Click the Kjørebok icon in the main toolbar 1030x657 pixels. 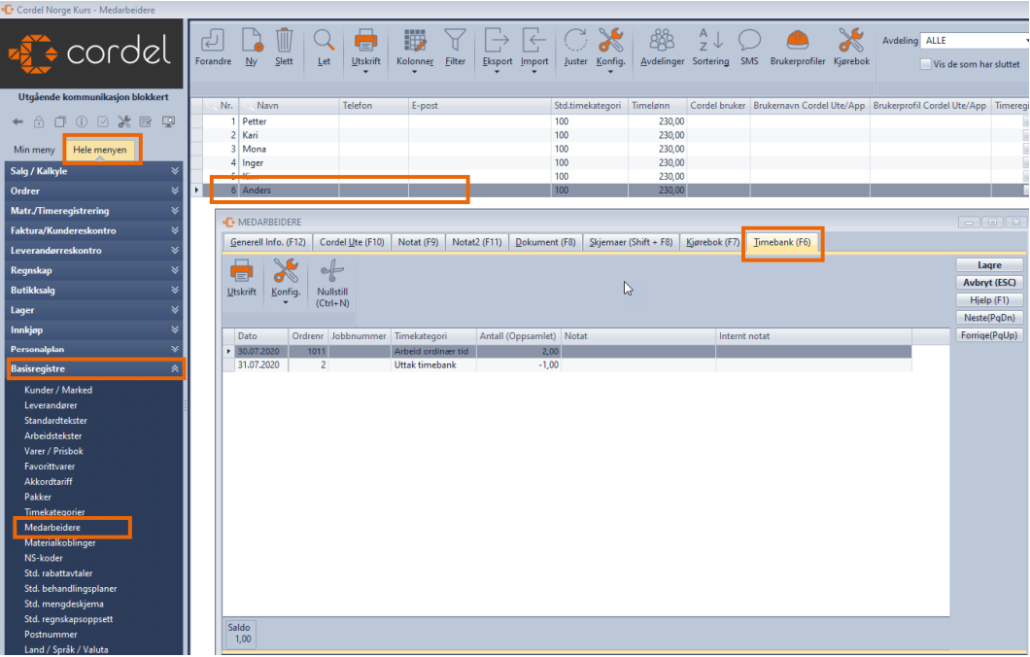coord(851,41)
